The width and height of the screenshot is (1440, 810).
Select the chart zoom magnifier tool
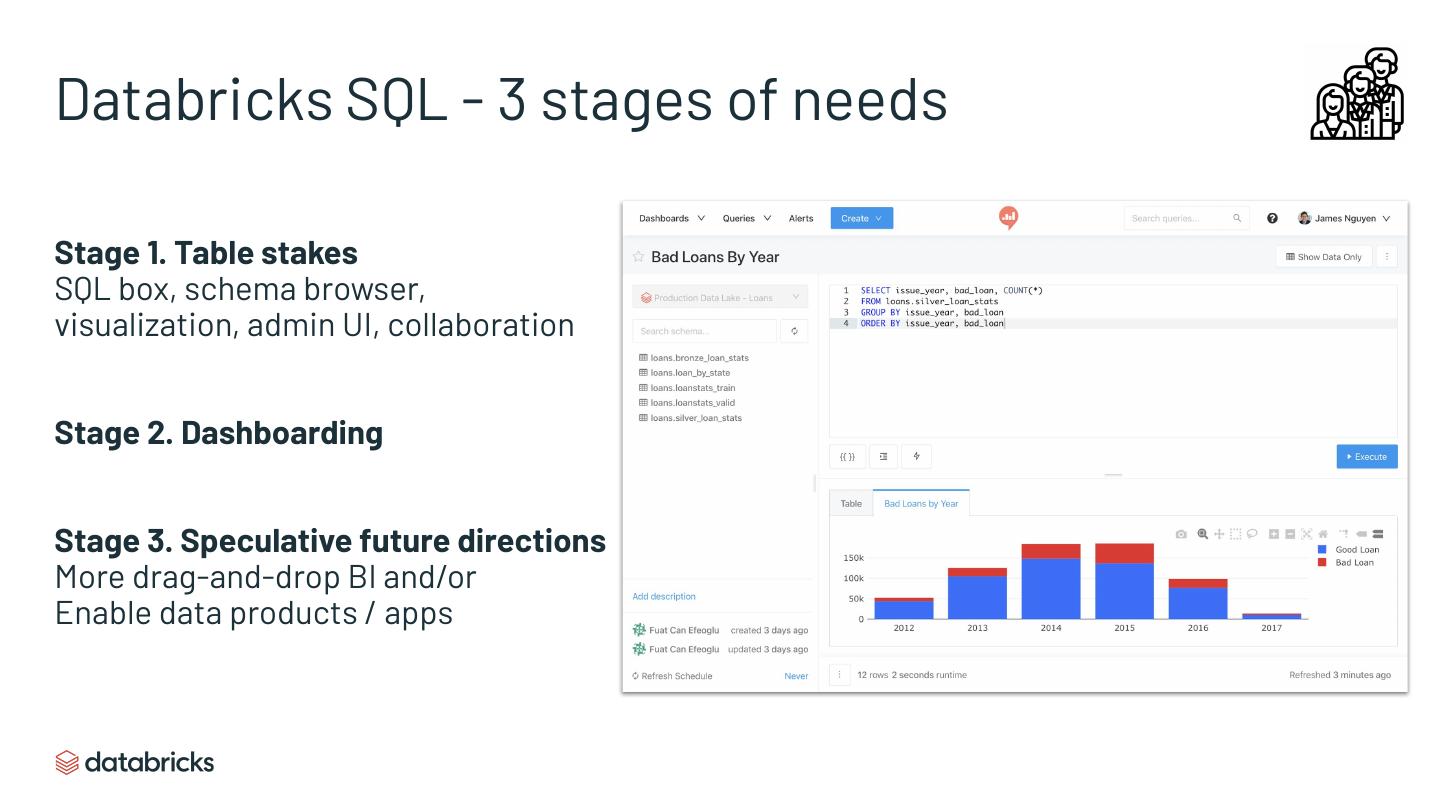click(1203, 534)
